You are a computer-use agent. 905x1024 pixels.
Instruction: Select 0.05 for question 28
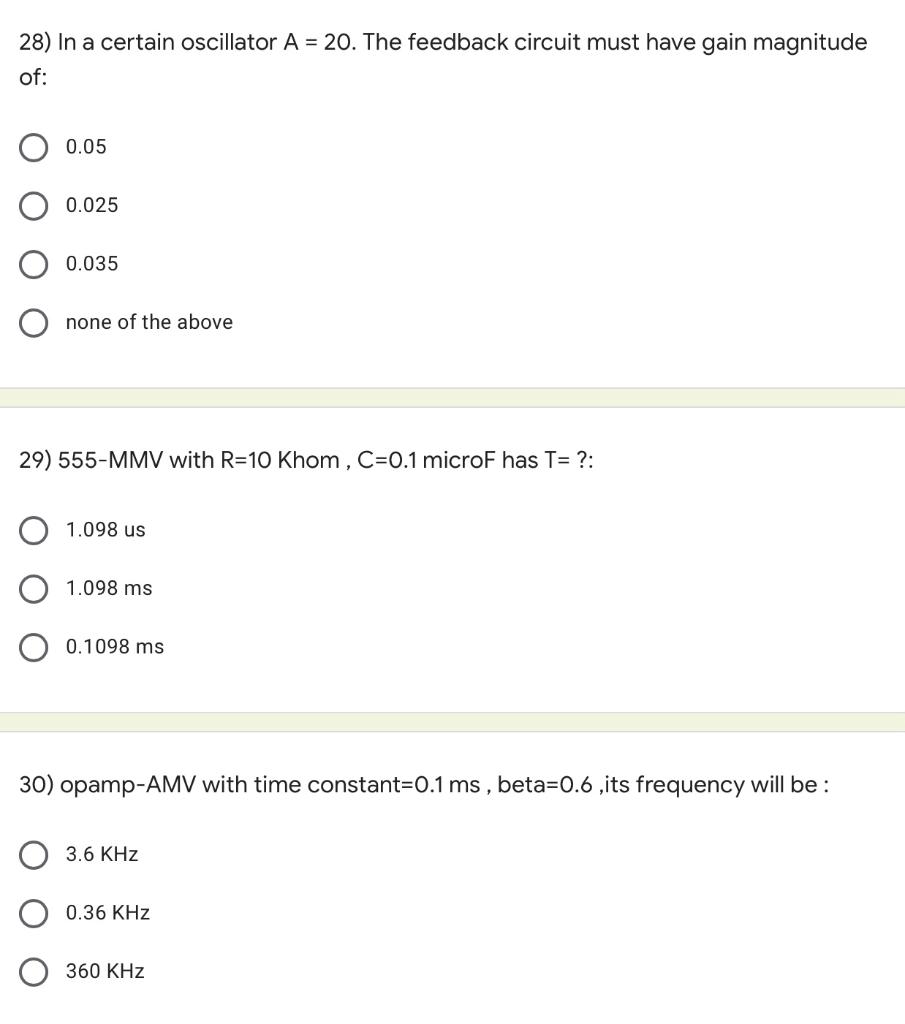coord(33,148)
